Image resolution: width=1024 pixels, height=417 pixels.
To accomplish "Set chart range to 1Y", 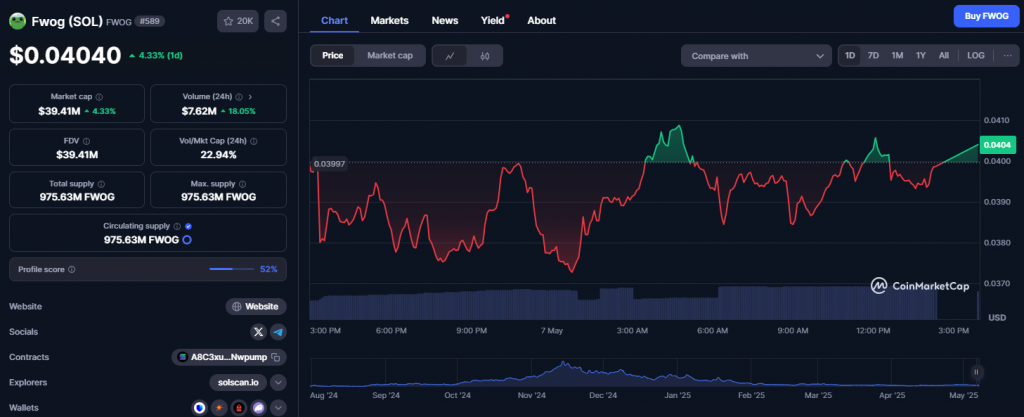I will pyautogui.click(x=921, y=55).
